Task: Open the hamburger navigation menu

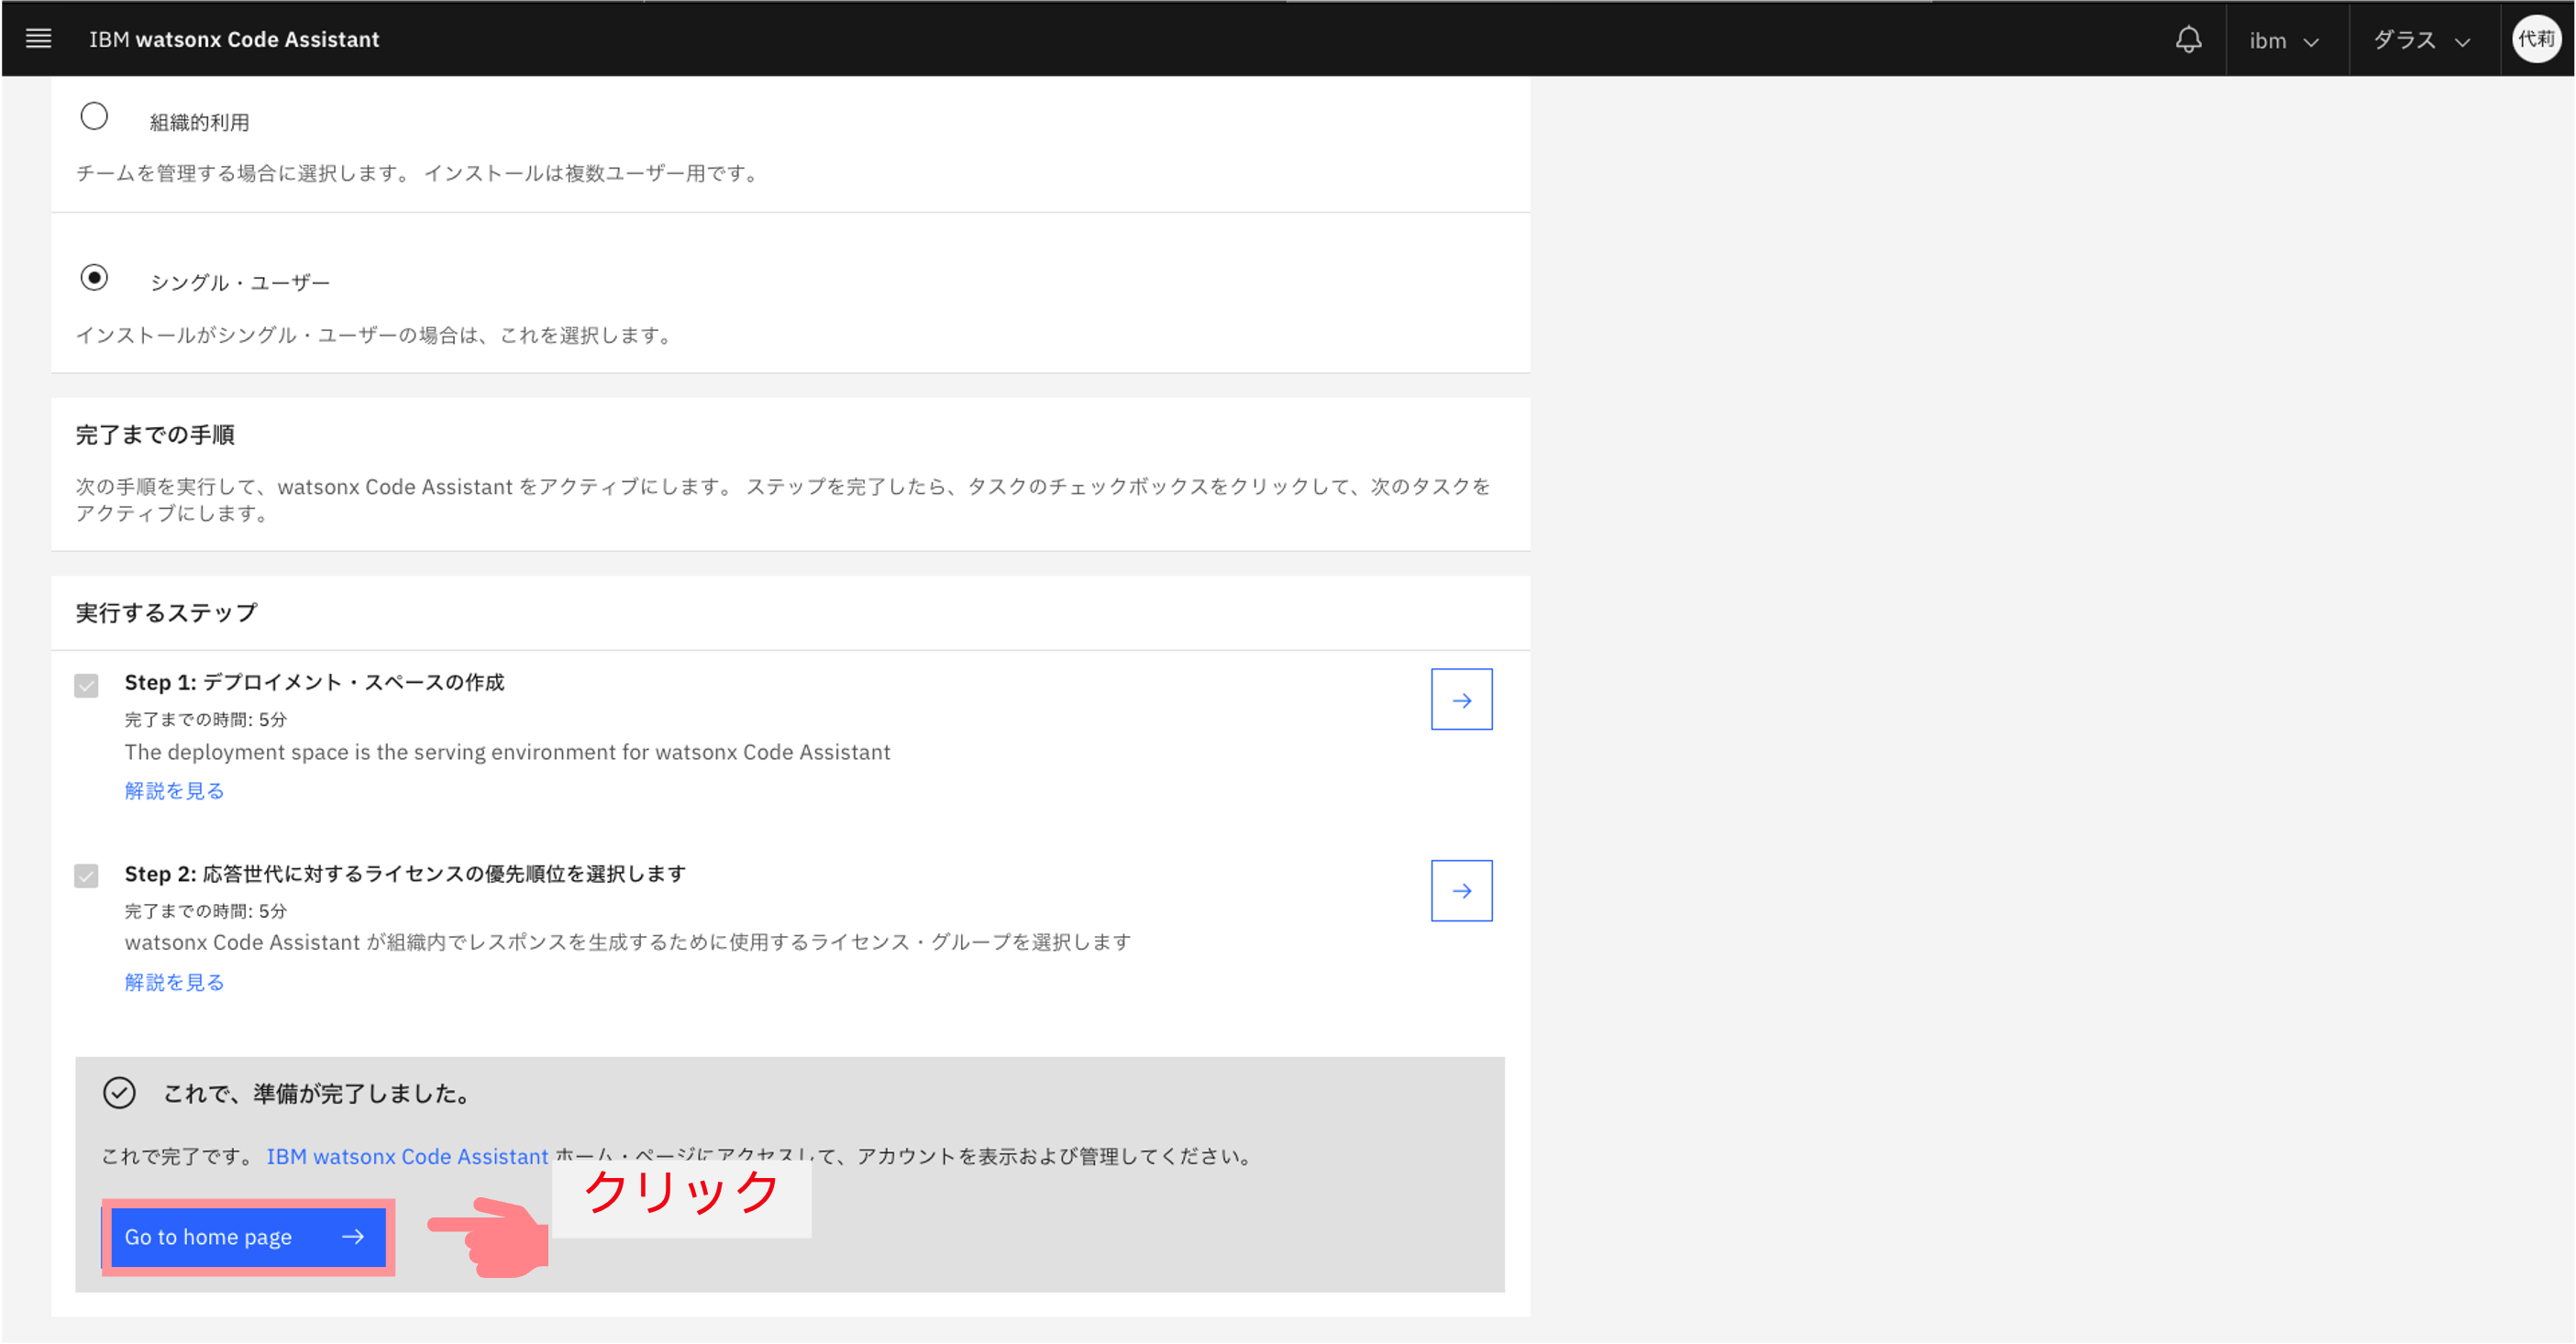Action: (x=38, y=39)
